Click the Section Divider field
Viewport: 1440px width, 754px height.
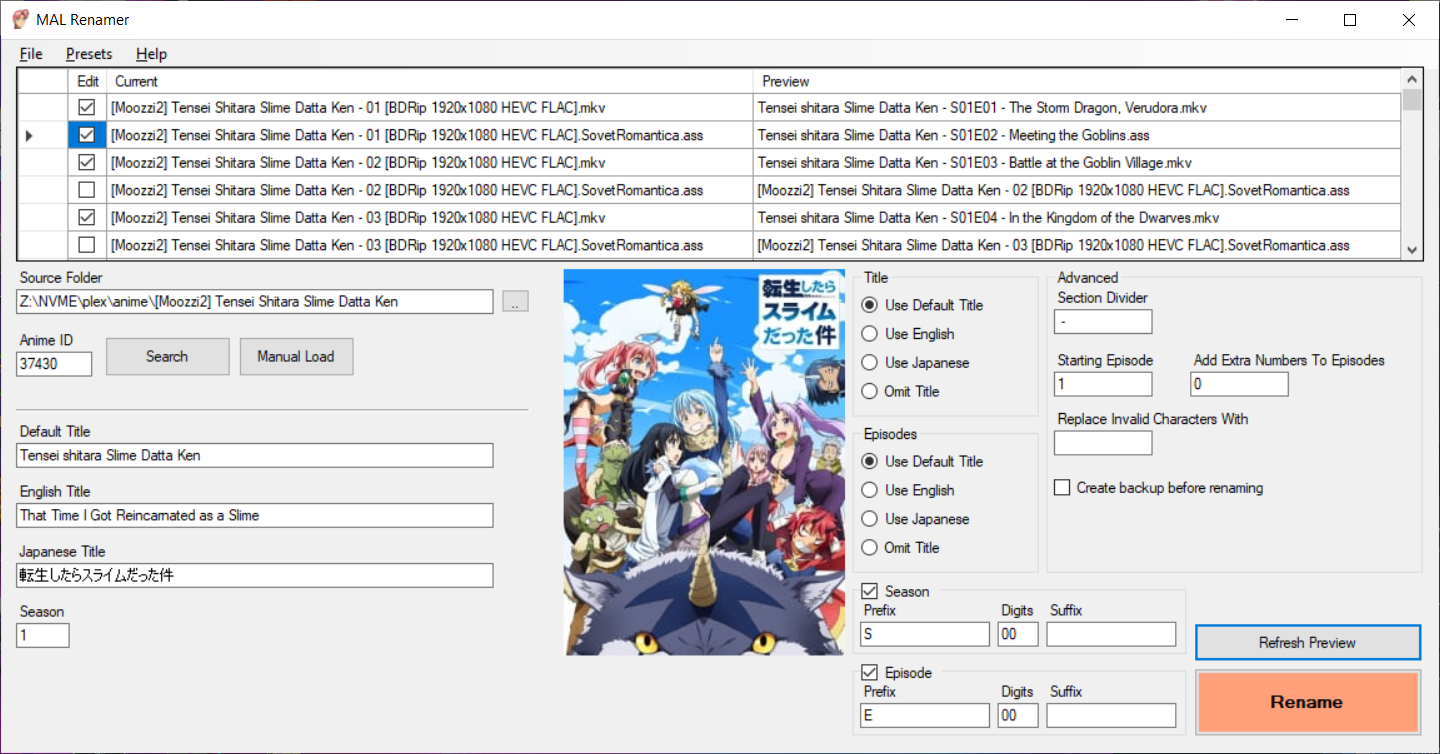[x=1103, y=321]
